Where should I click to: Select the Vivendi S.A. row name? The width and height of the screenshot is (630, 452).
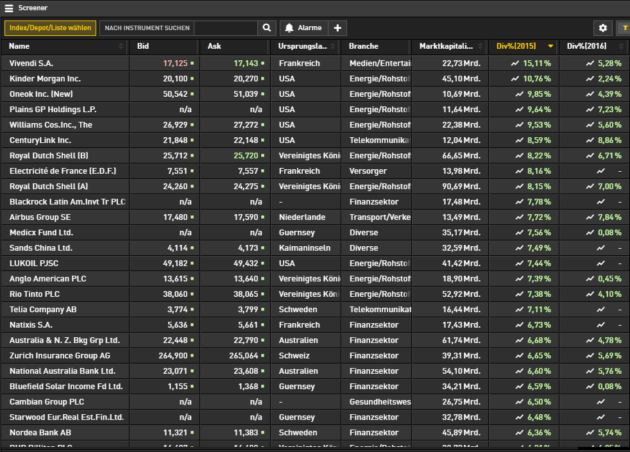coord(31,63)
